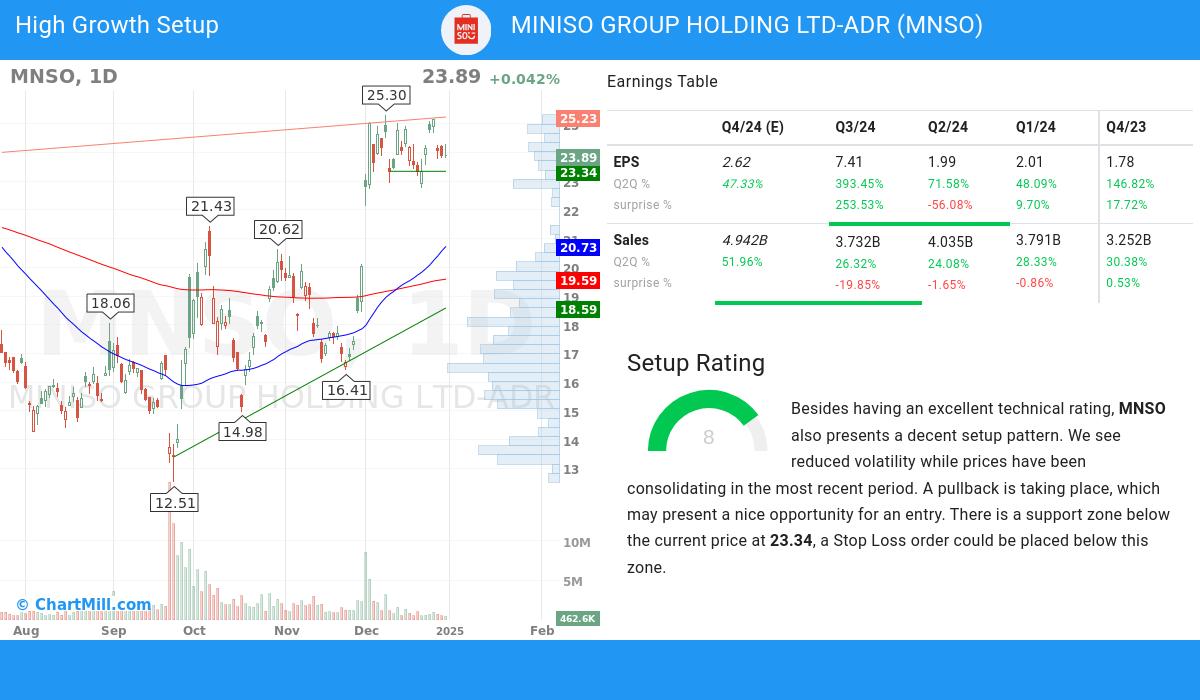Click the 23.34 support price tag
The height and width of the screenshot is (700, 1200).
coord(578,173)
